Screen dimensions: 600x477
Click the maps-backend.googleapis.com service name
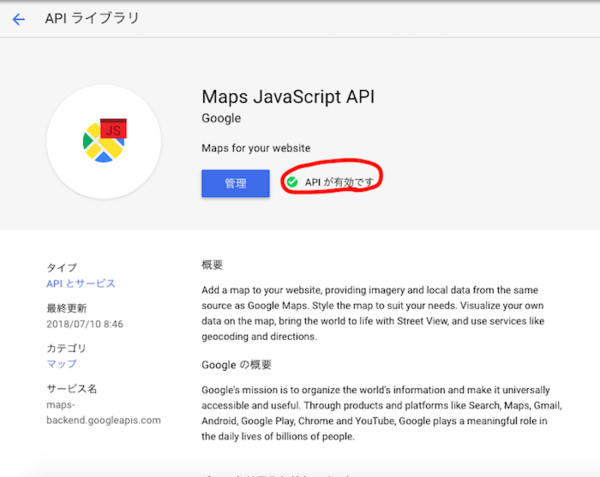[104, 412]
